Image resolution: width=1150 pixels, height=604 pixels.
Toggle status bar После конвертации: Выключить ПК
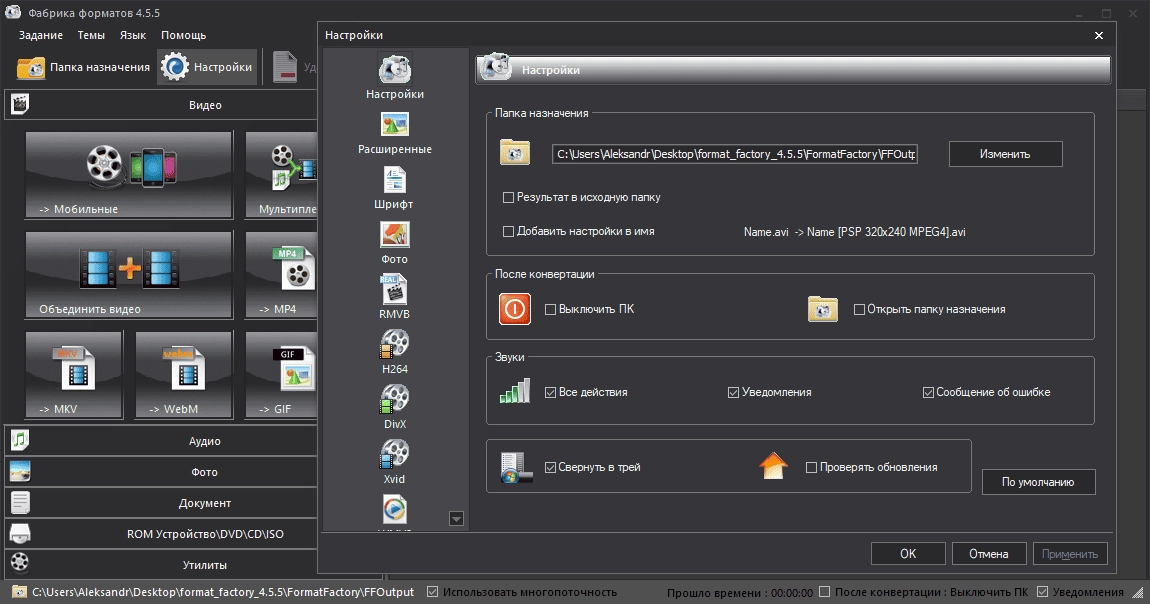[x=824, y=592]
